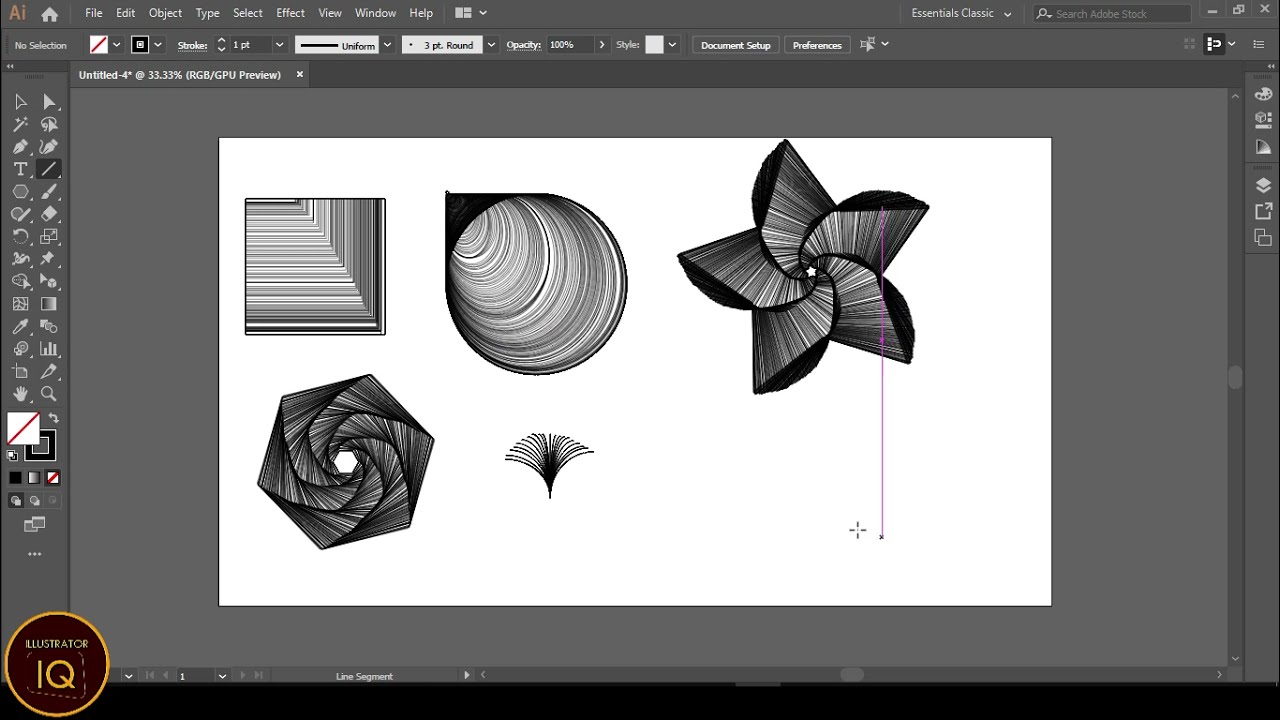Open the Window menu

376,13
